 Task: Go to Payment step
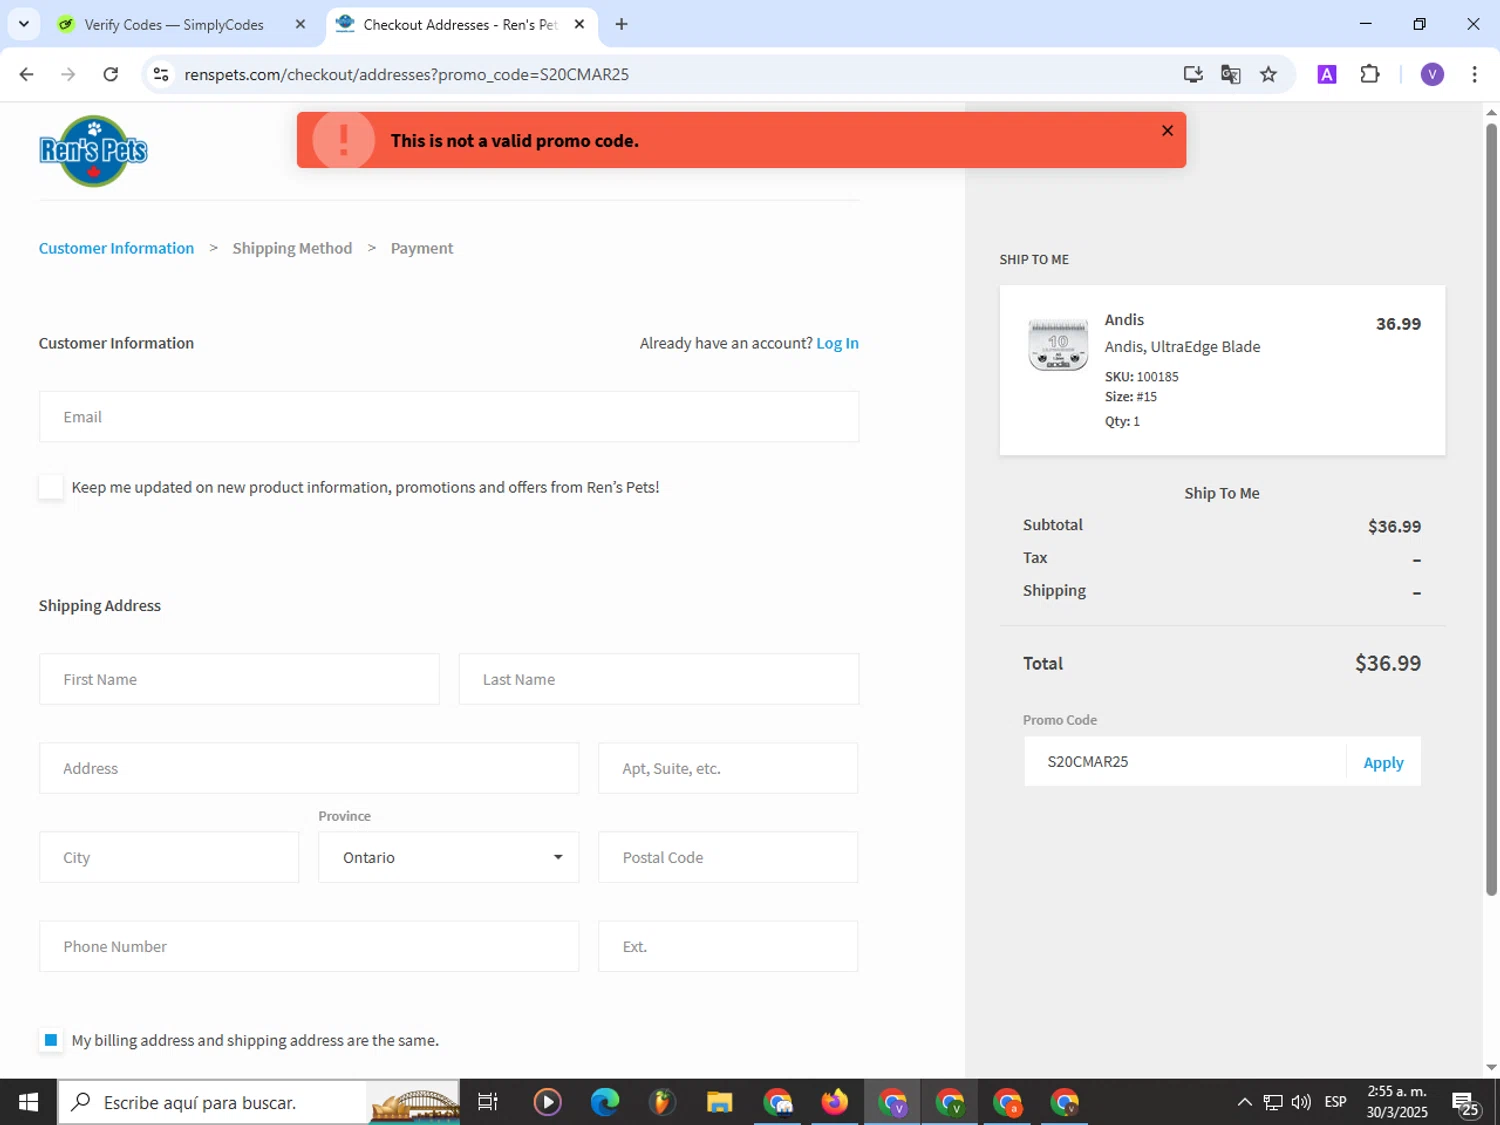pos(422,248)
